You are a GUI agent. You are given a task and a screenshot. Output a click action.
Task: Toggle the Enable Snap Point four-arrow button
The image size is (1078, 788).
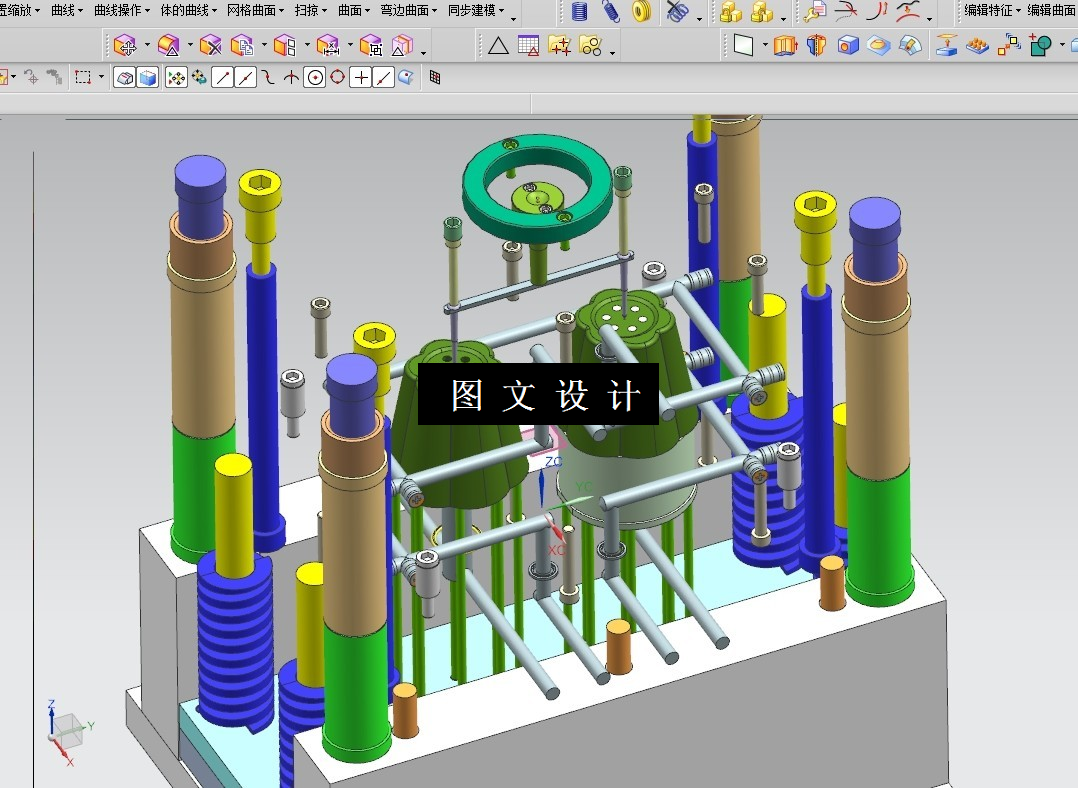(177, 78)
